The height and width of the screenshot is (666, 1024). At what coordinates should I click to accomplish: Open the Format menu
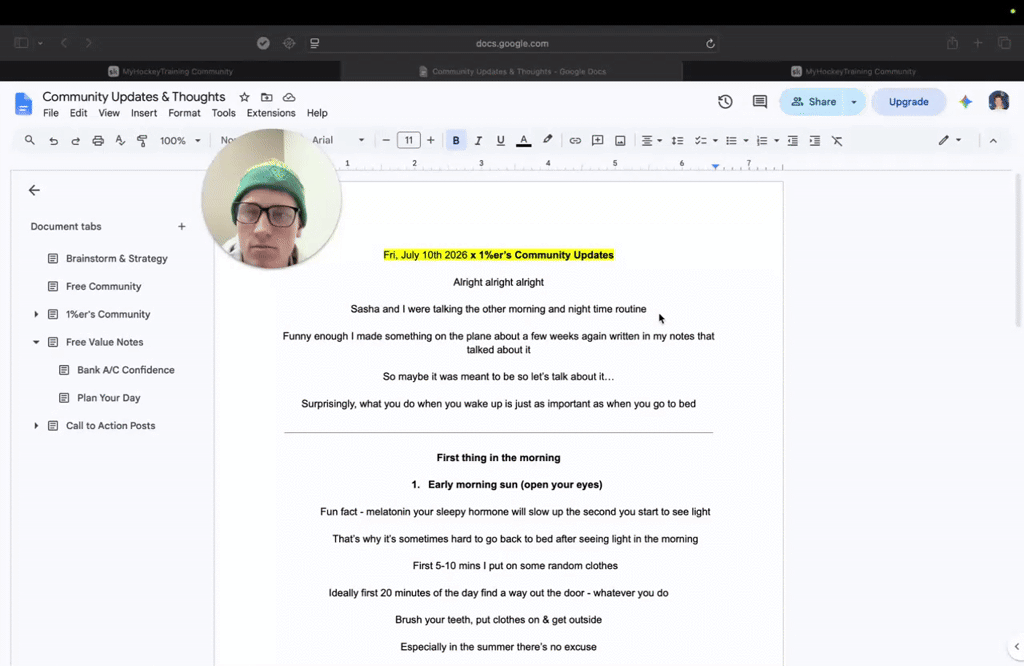tap(184, 113)
